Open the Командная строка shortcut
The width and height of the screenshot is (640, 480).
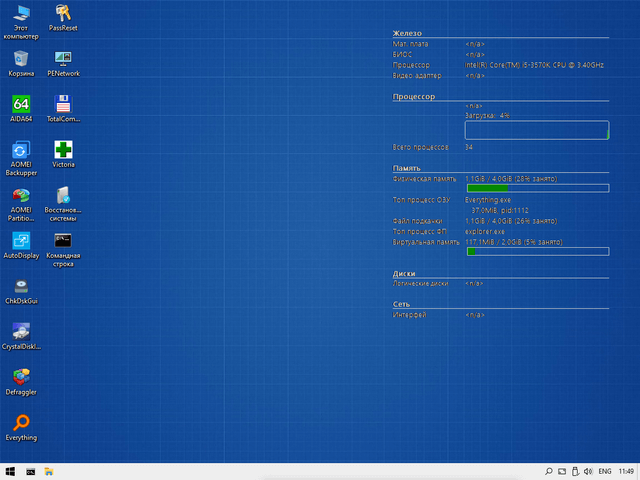[x=63, y=241]
